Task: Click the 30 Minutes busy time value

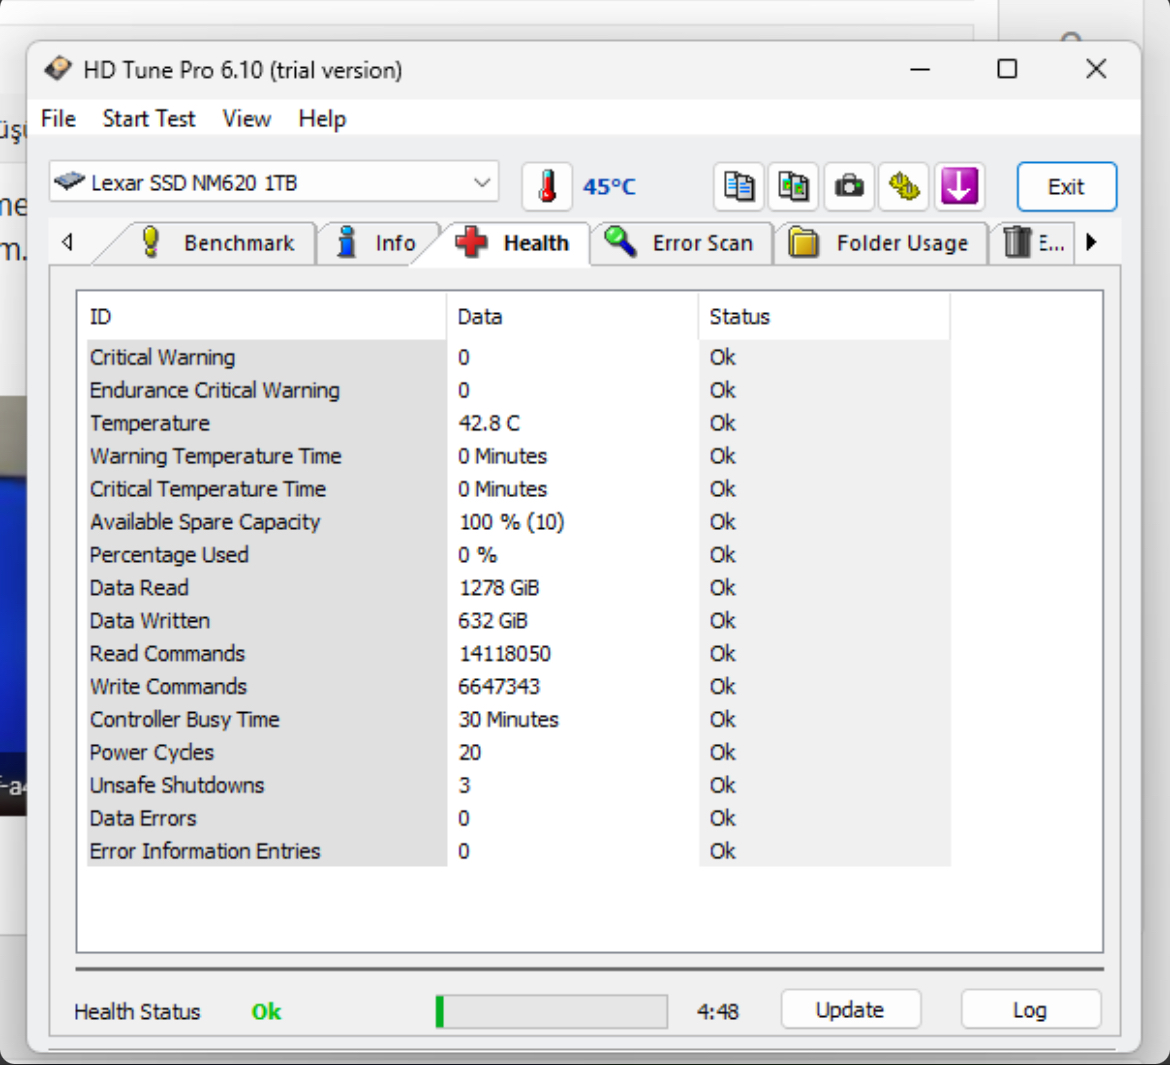Action: pyautogui.click(x=509, y=719)
